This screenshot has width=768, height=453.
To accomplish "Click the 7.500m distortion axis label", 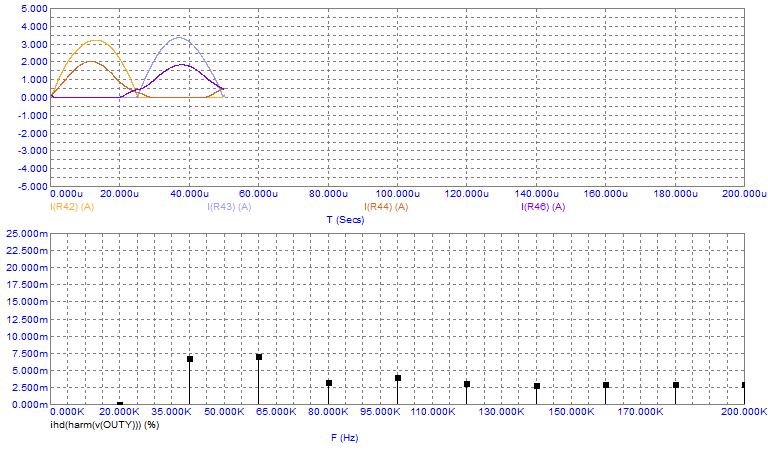I will [29, 354].
